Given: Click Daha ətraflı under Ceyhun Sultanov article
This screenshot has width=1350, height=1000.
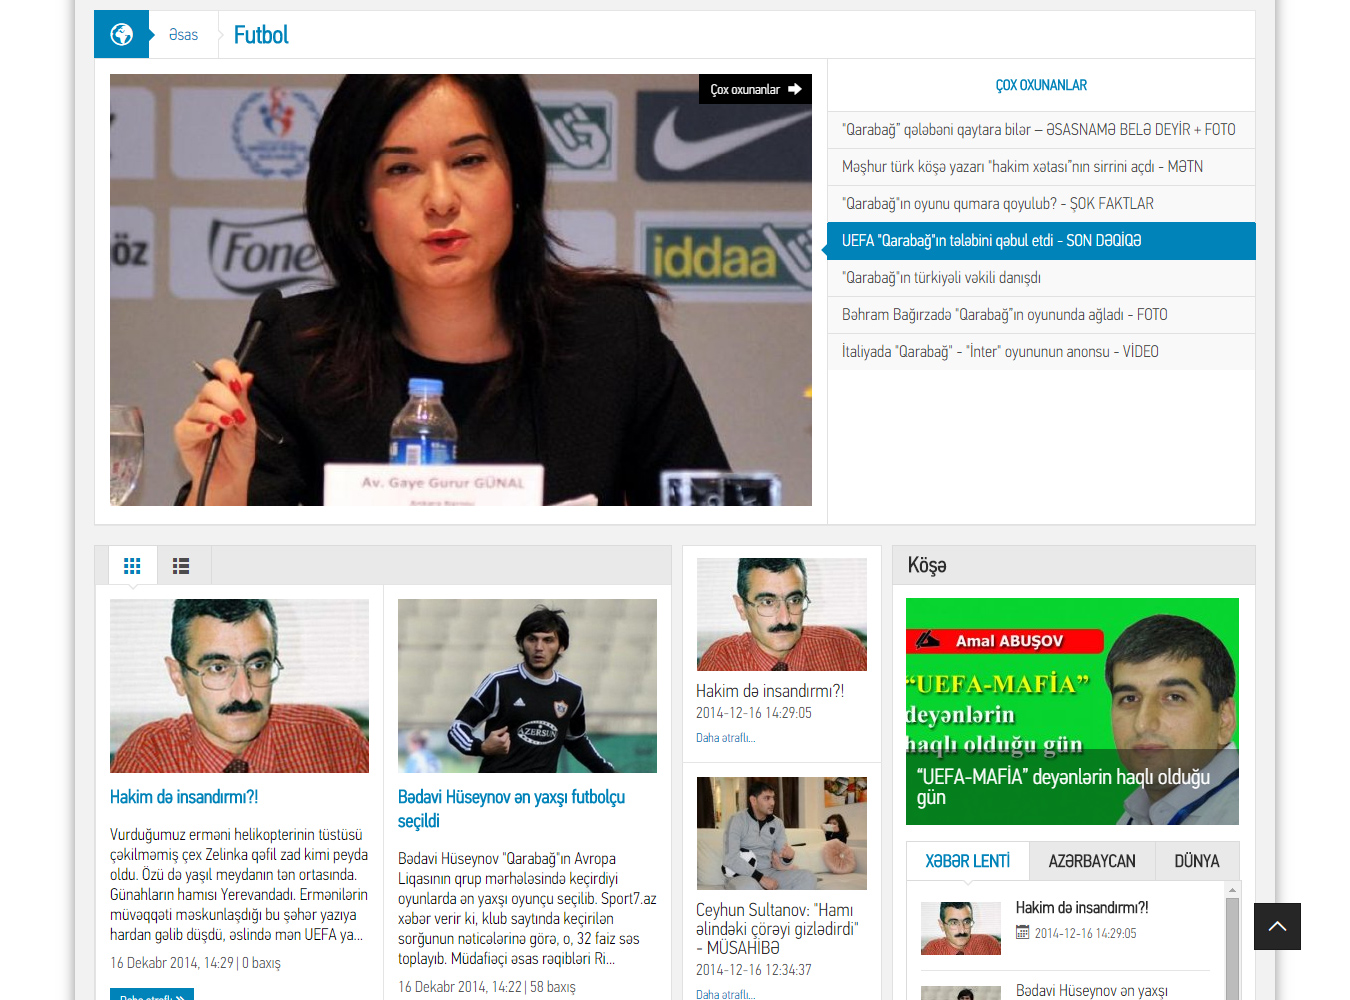Looking at the screenshot, I should 725,994.
